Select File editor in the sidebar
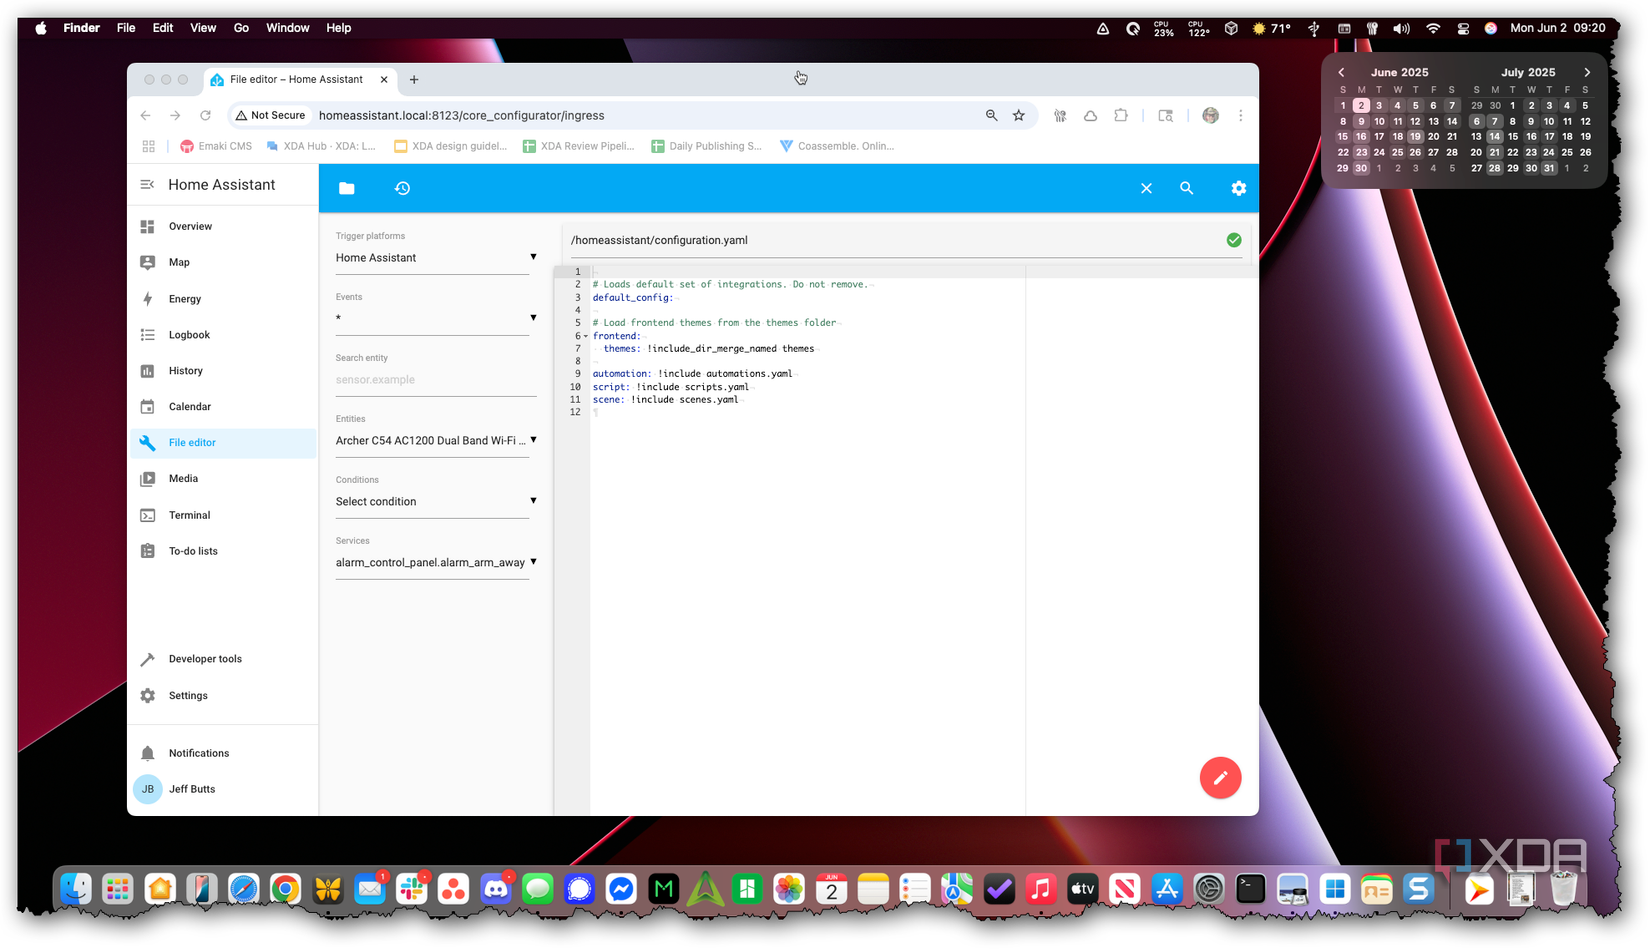 pyautogui.click(x=223, y=443)
